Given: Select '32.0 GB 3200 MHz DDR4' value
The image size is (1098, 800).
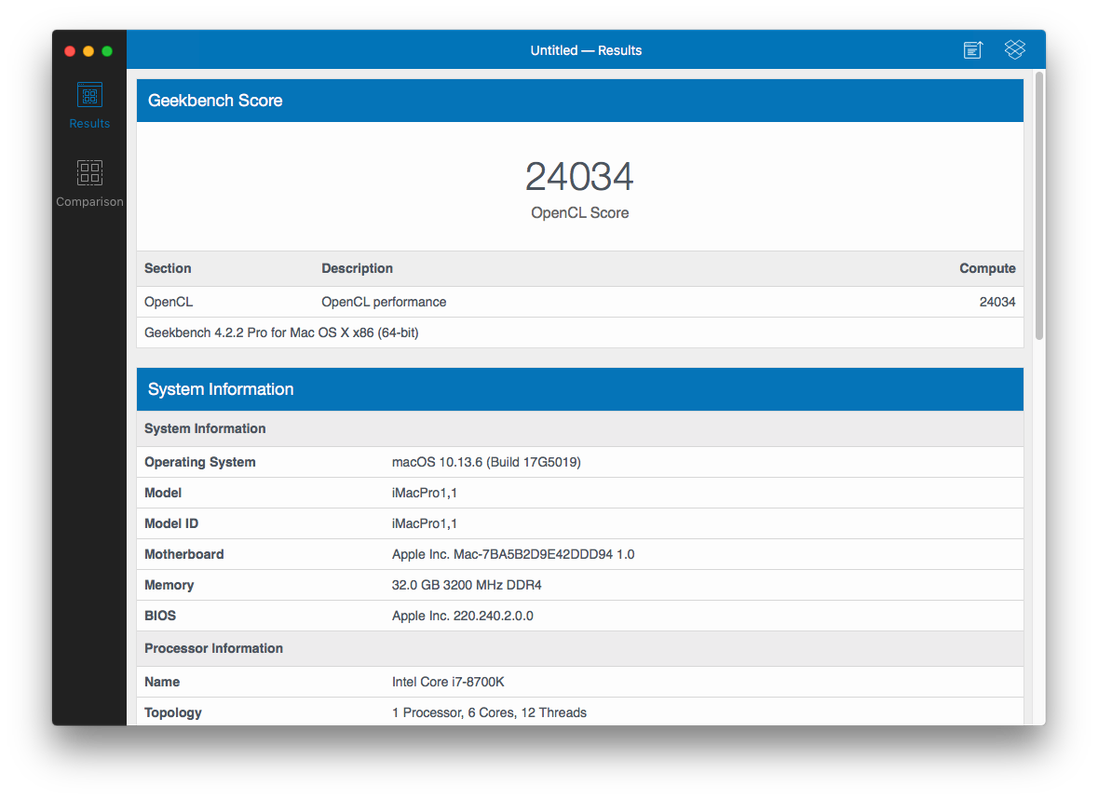Looking at the screenshot, I should (x=467, y=586).
